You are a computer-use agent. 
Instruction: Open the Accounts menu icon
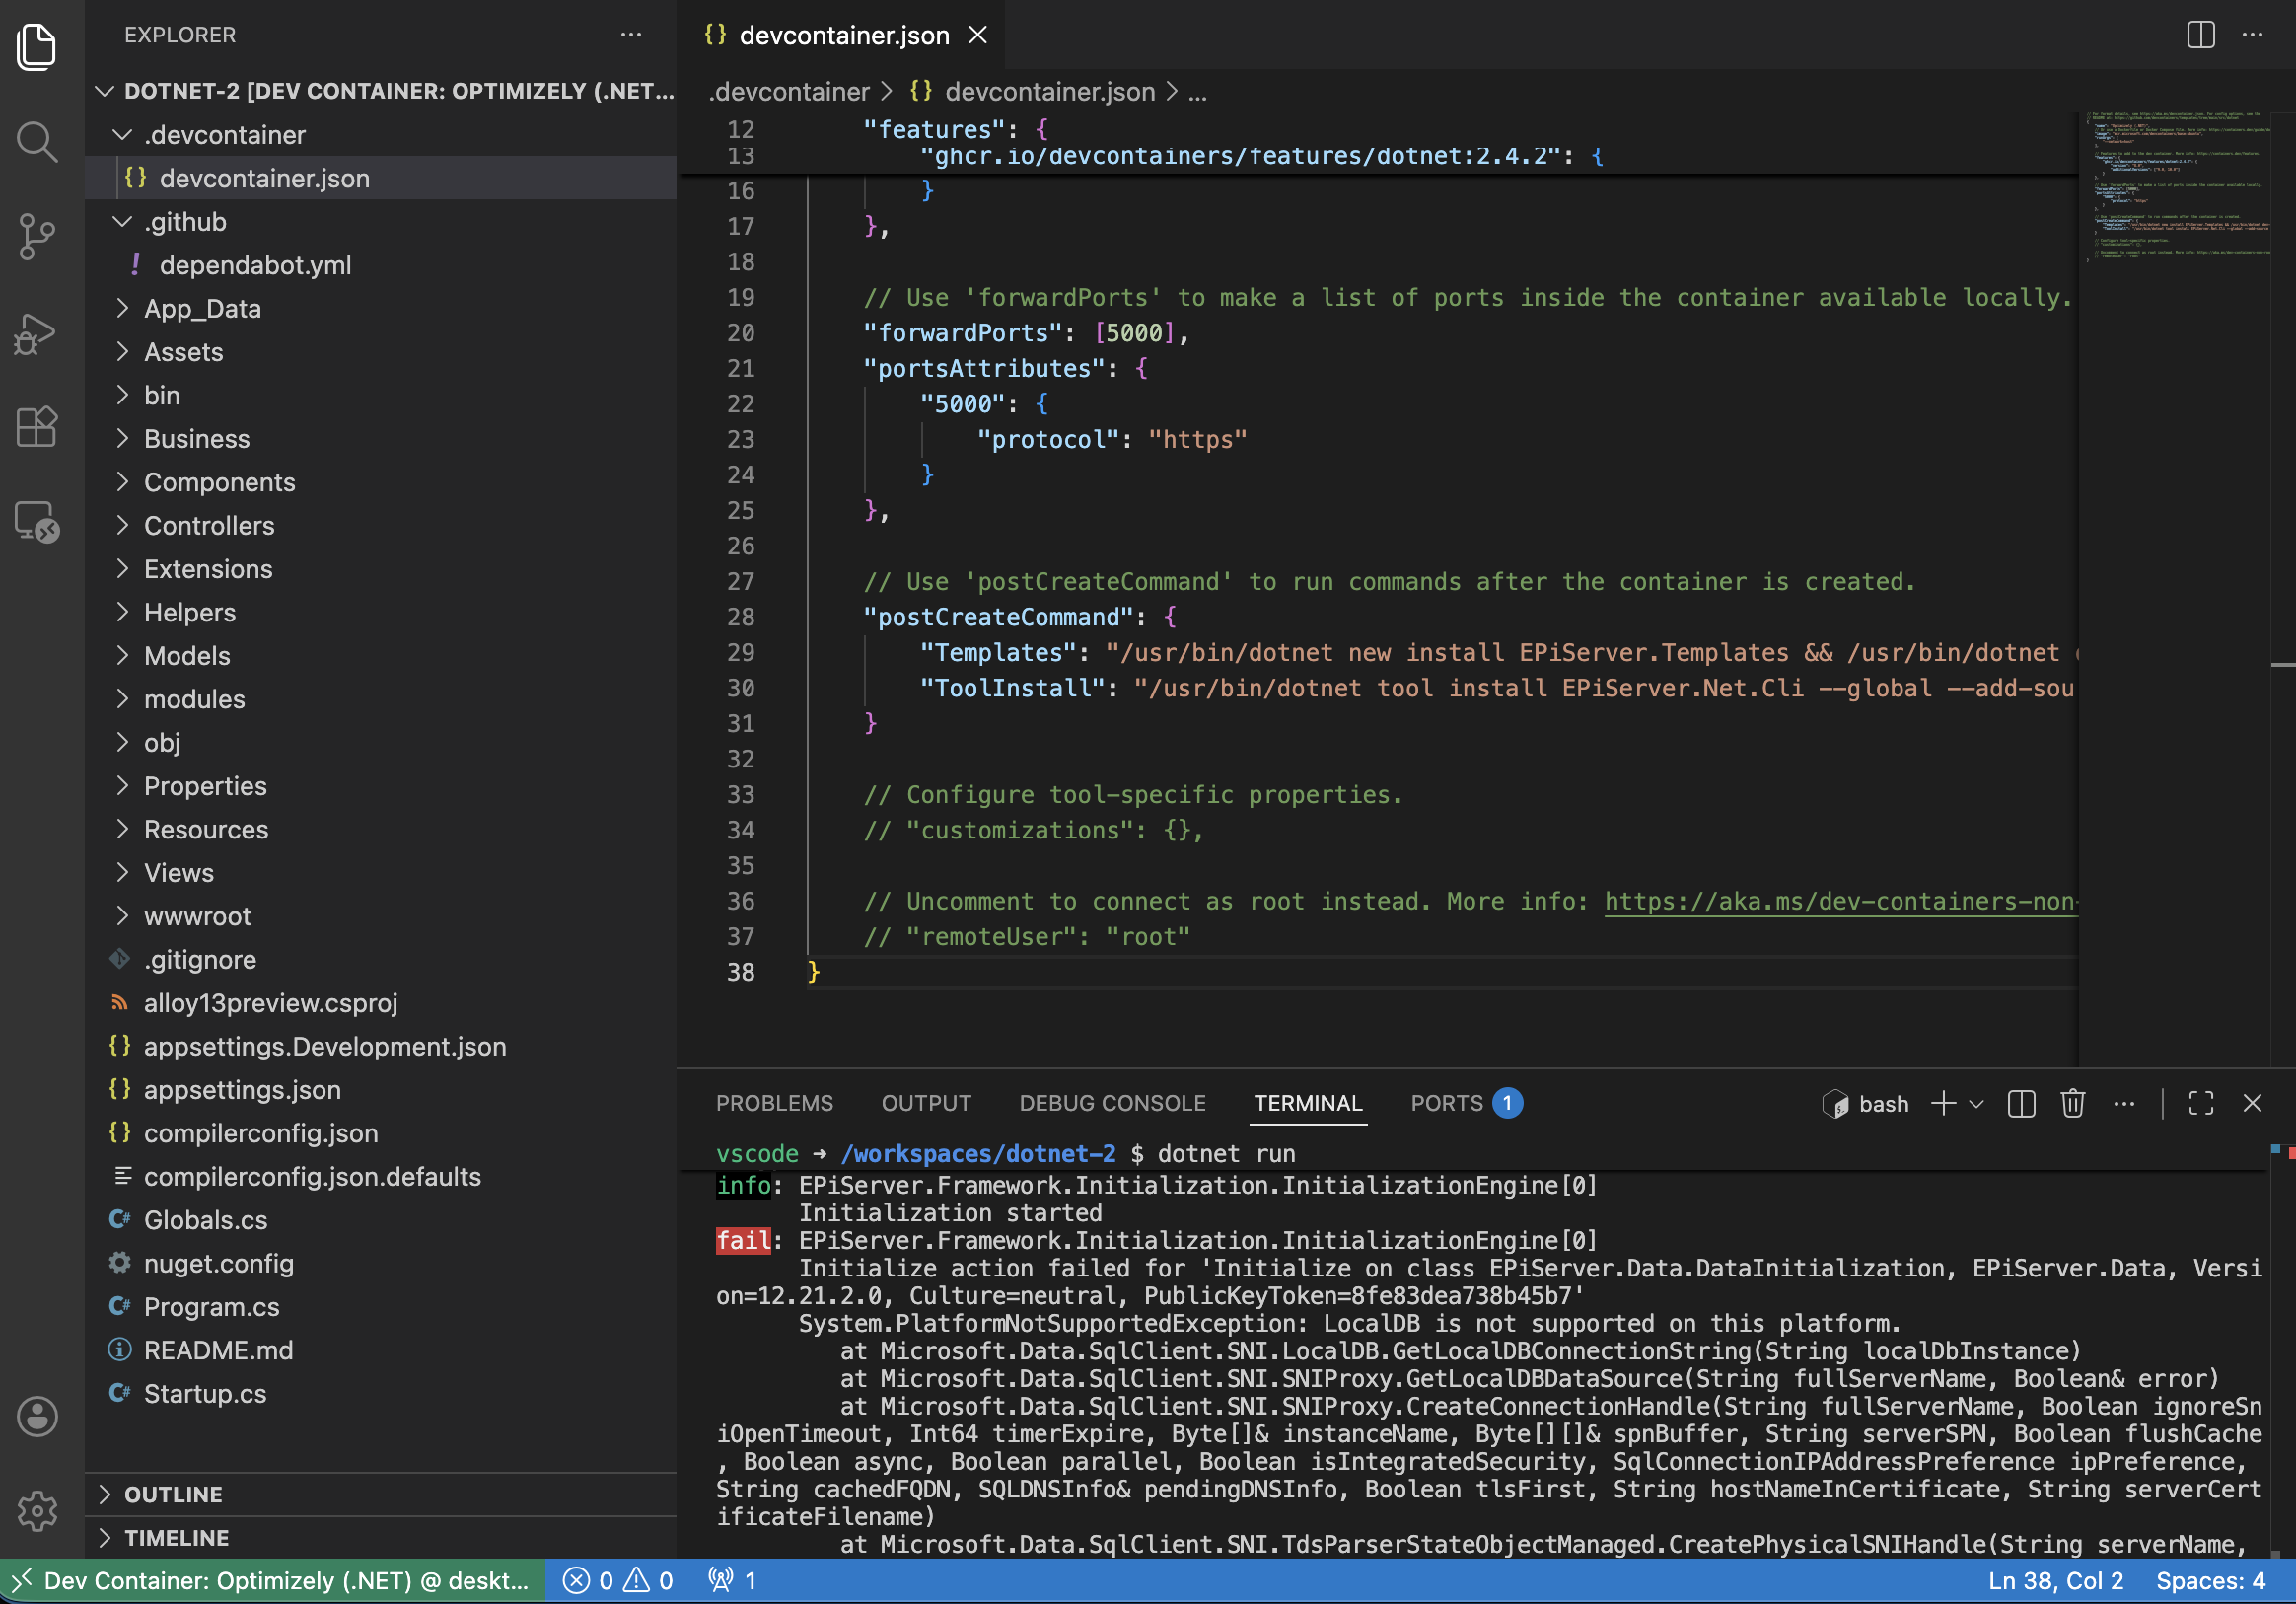click(x=37, y=1417)
